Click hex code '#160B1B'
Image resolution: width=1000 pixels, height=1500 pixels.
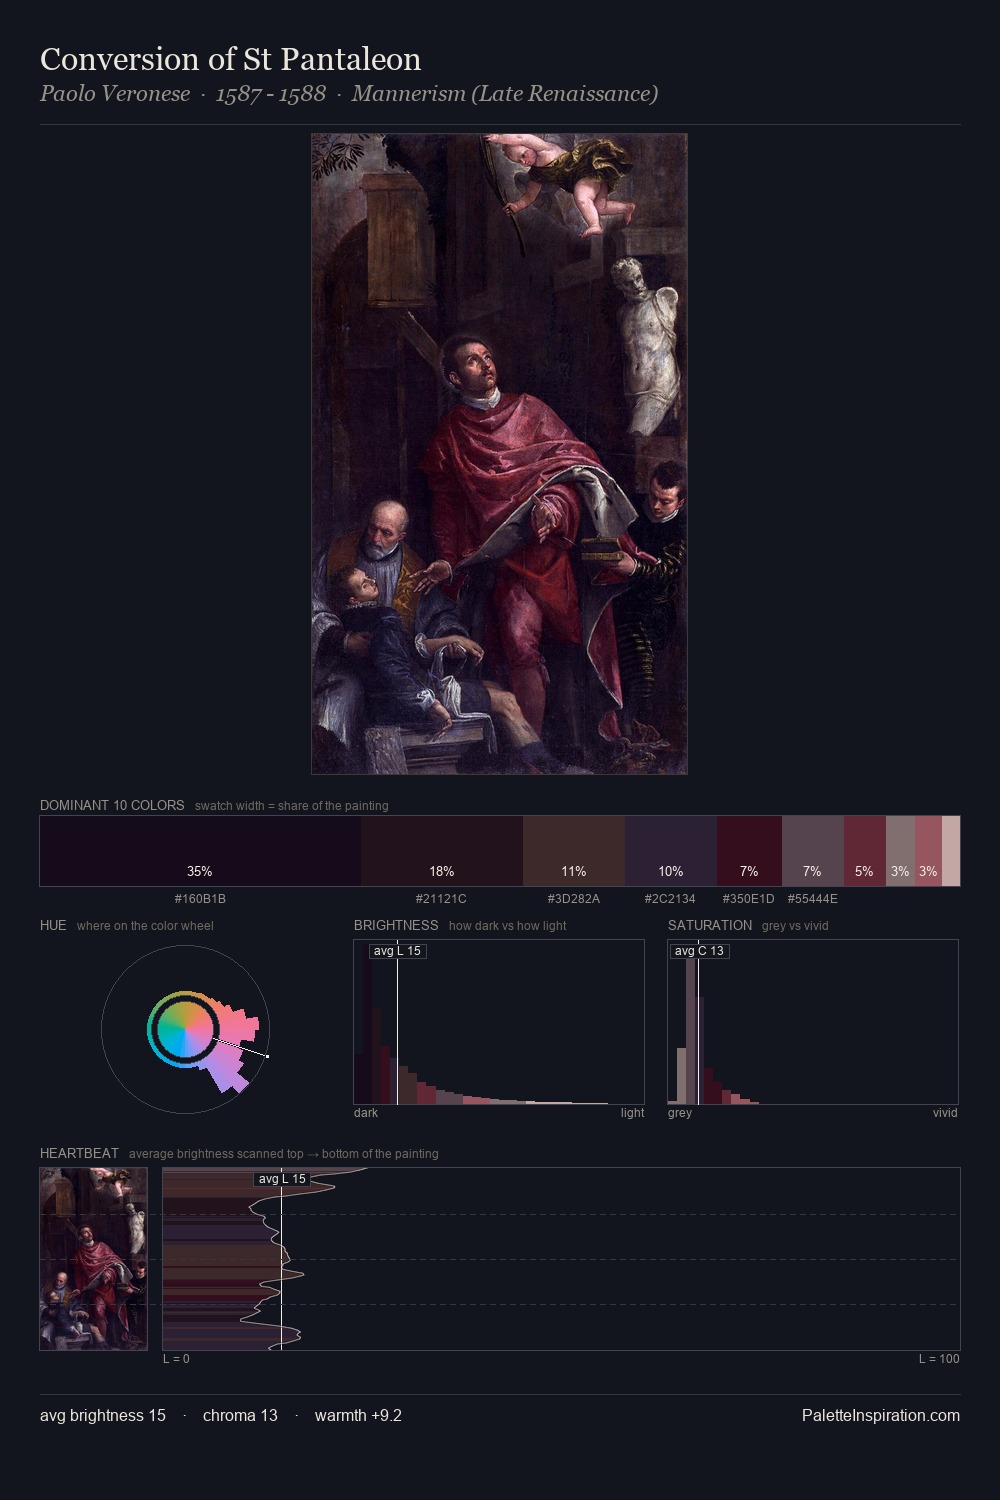[x=200, y=899]
